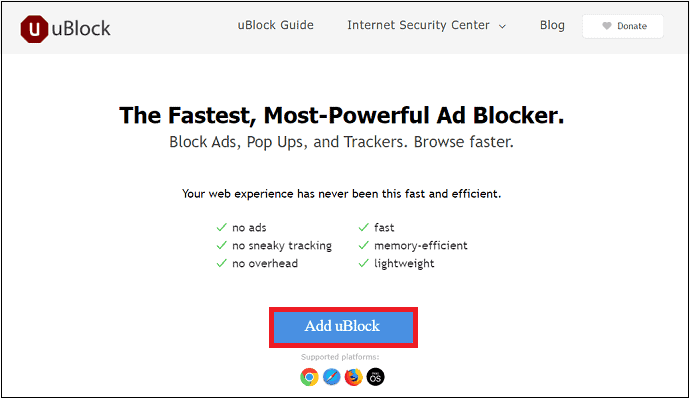Click the Safari compass icon

[331, 377]
